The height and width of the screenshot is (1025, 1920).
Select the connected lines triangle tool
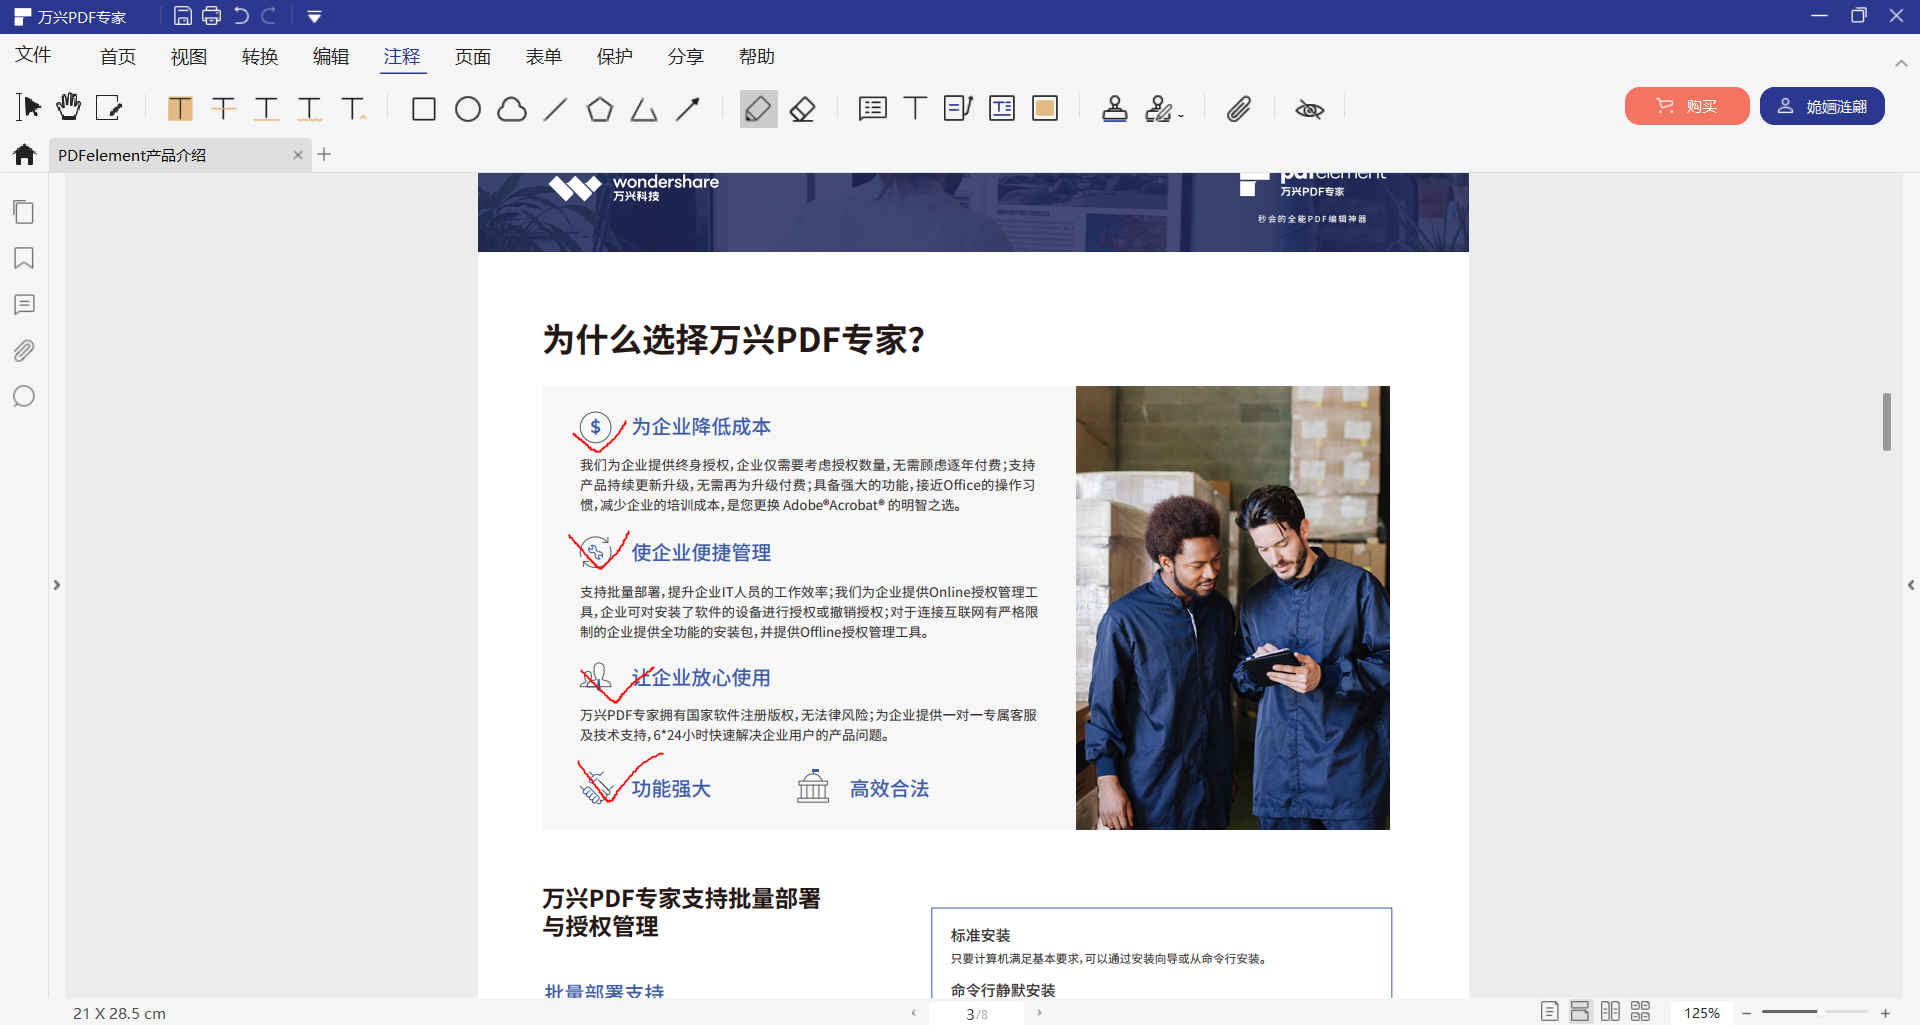coord(644,108)
